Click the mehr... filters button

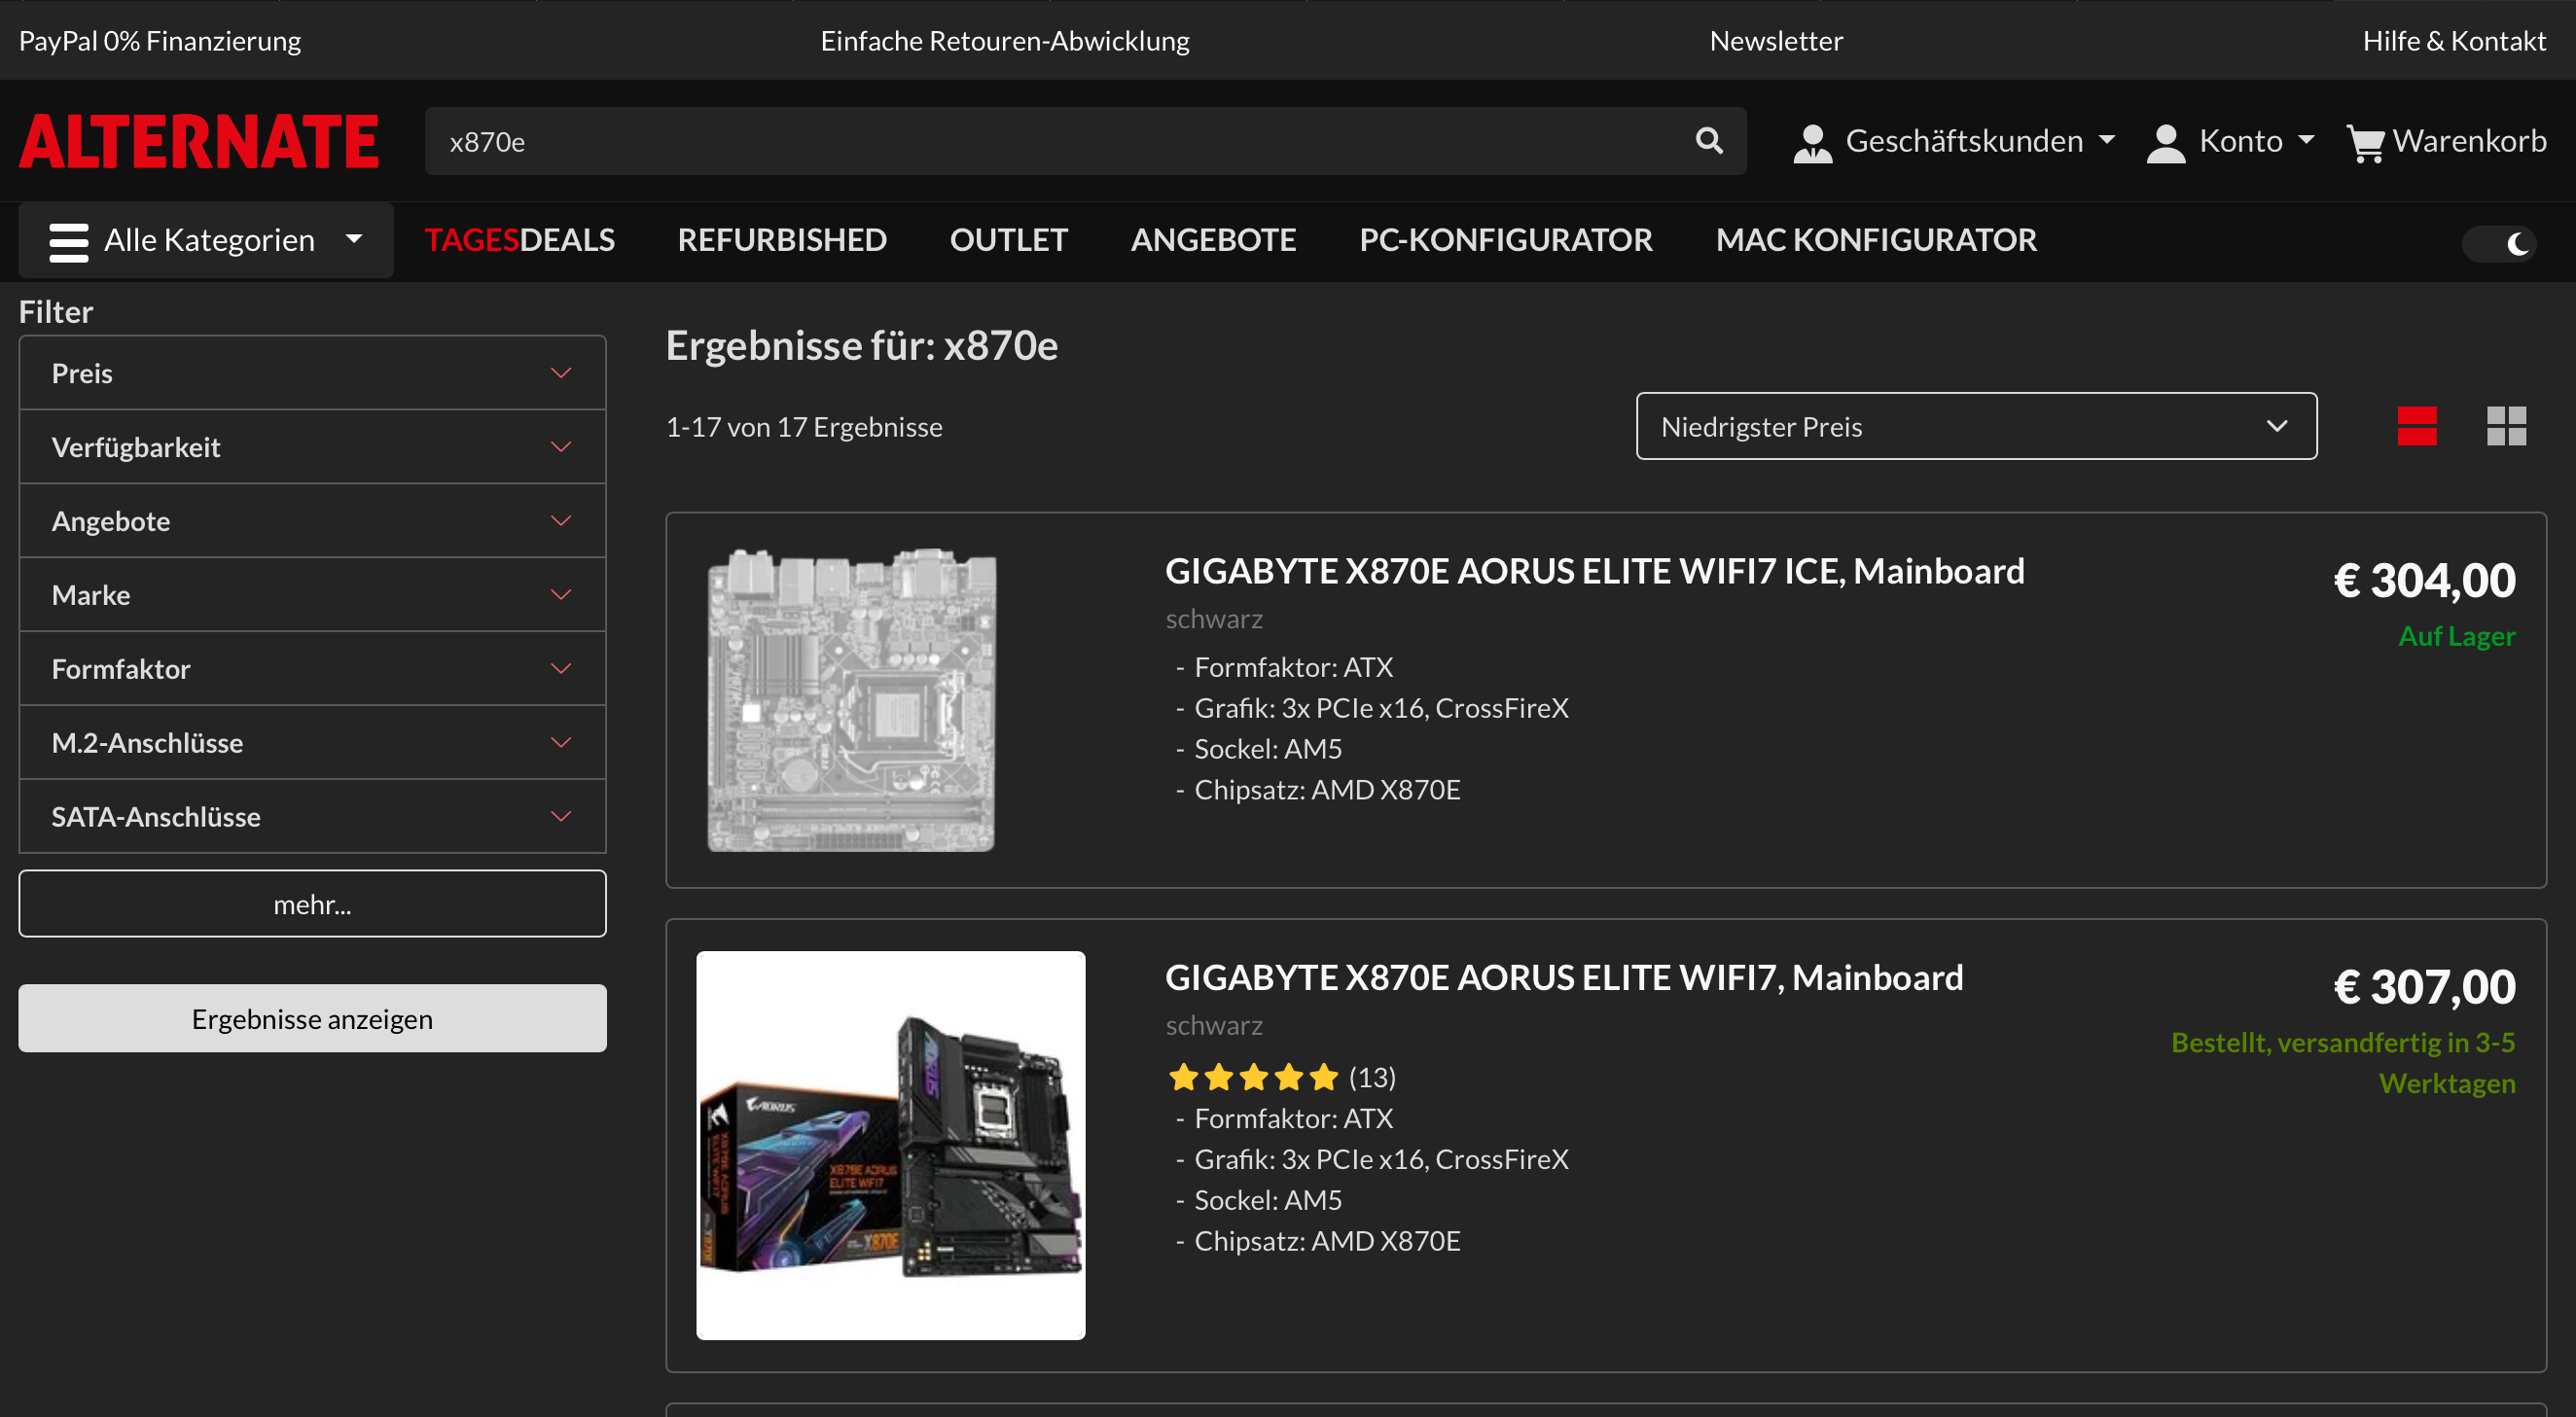(x=312, y=904)
